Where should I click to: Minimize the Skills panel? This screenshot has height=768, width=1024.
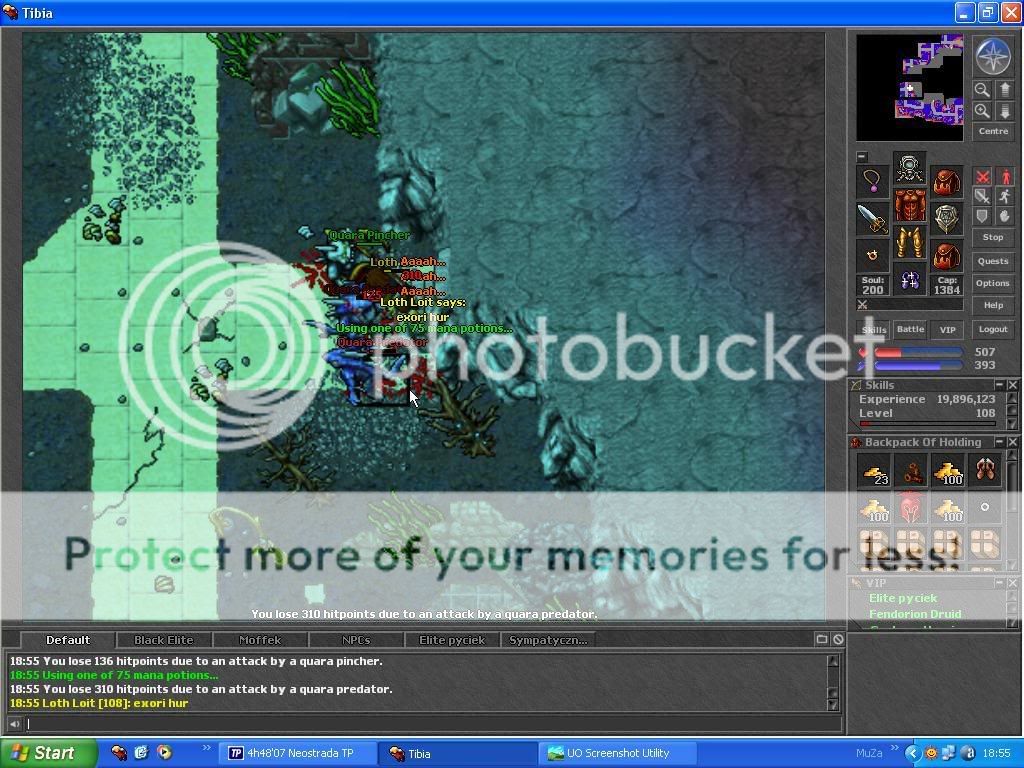pyautogui.click(x=999, y=385)
